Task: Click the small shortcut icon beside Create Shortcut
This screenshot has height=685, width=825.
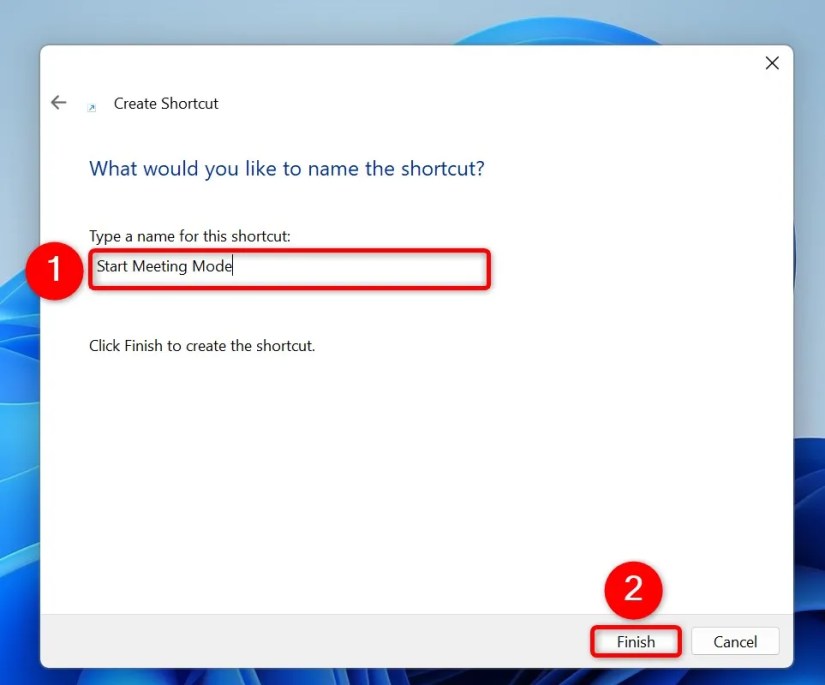Action: tap(92, 107)
